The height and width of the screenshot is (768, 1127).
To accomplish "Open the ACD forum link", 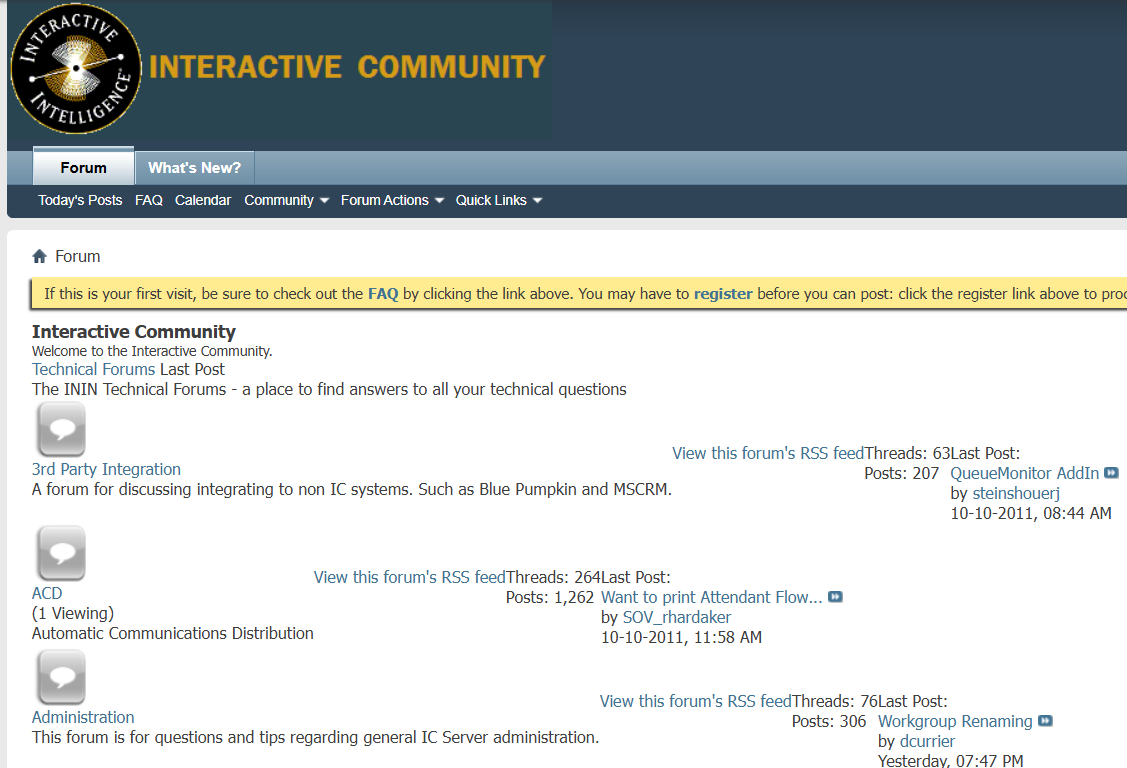I will coord(47,593).
